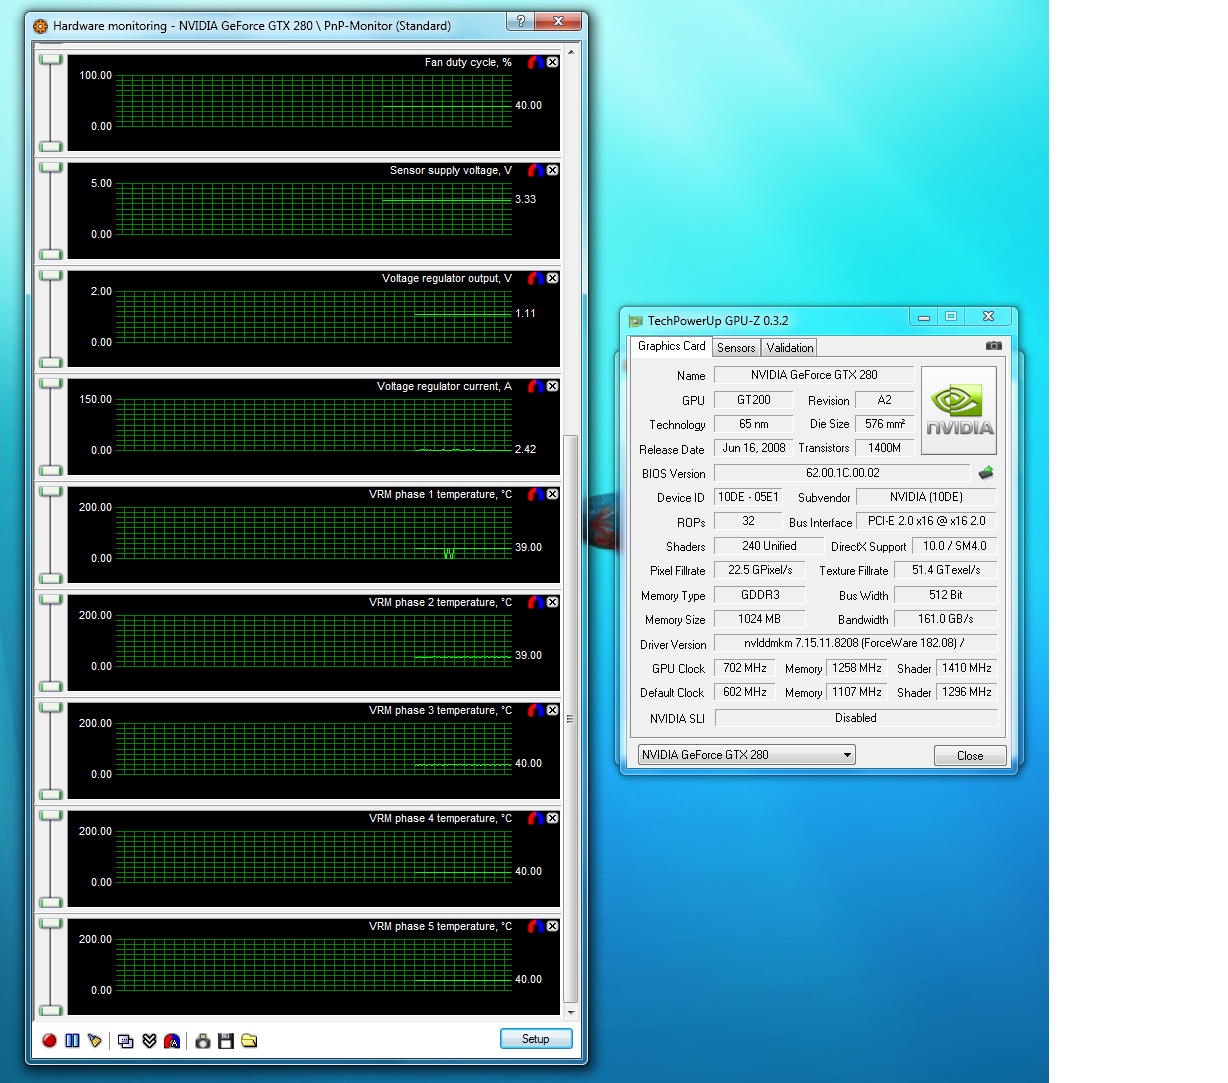Remove the VRM phase 3 temperature graph with its X

click(x=553, y=710)
